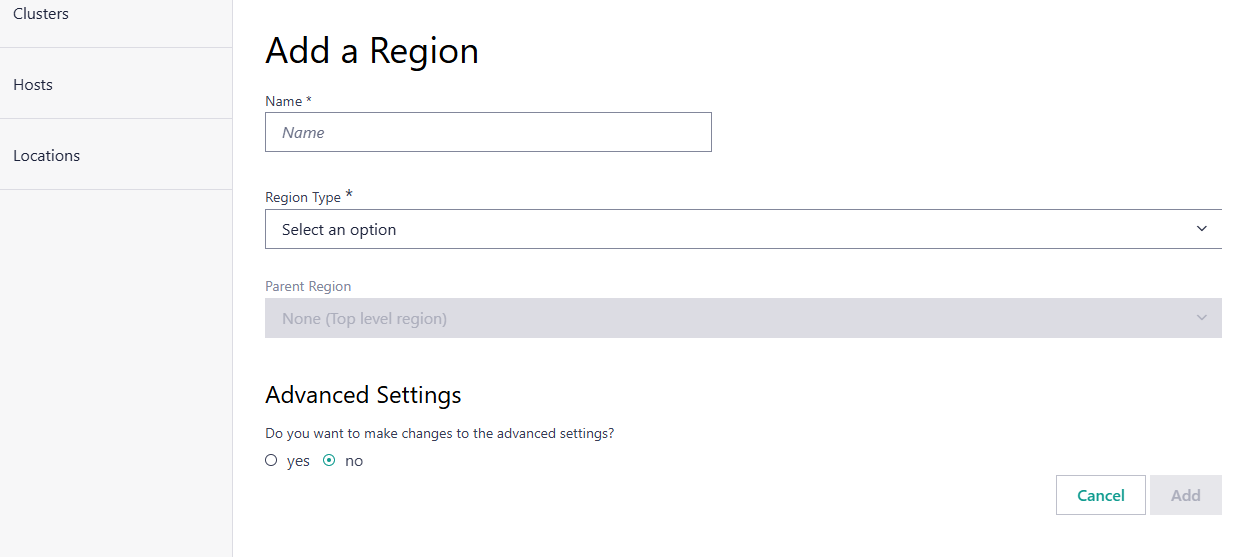Select the yes radio button circle
The width and height of the screenshot is (1237, 557).
point(271,461)
